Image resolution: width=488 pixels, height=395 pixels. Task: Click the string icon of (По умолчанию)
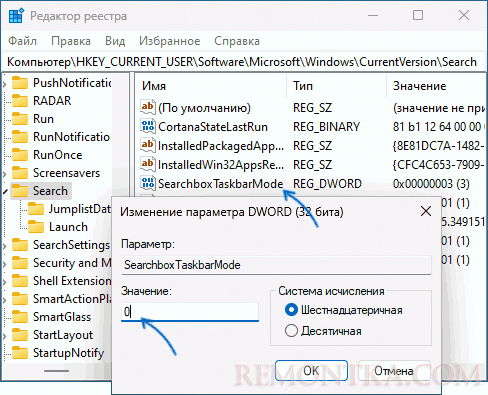pyautogui.click(x=148, y=107)
